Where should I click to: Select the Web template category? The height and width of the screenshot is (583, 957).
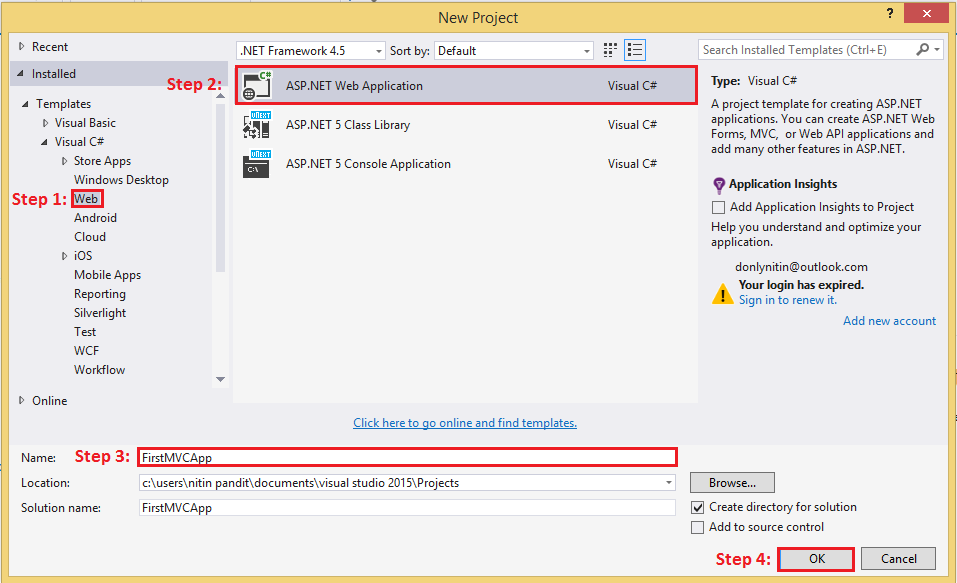86,198
